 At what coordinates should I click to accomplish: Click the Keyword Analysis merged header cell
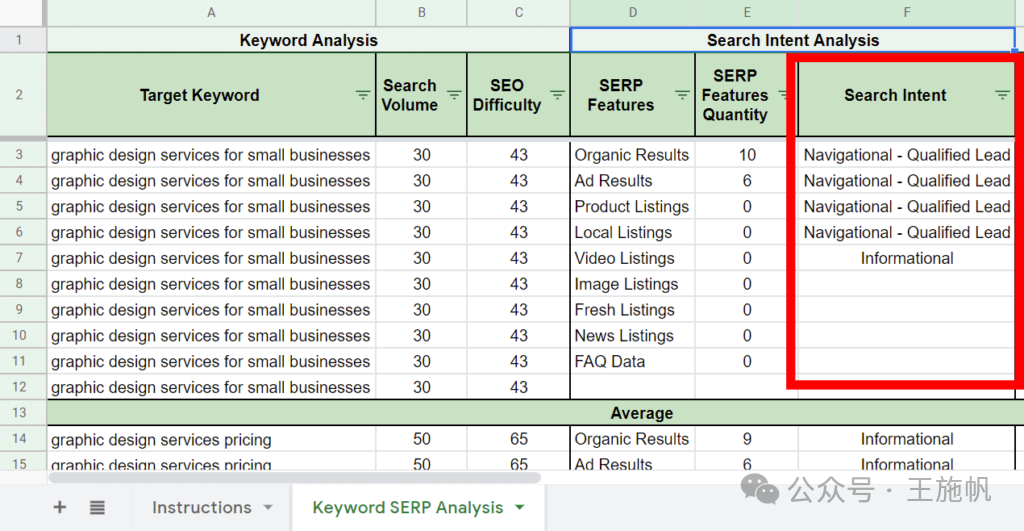[308, 40]
